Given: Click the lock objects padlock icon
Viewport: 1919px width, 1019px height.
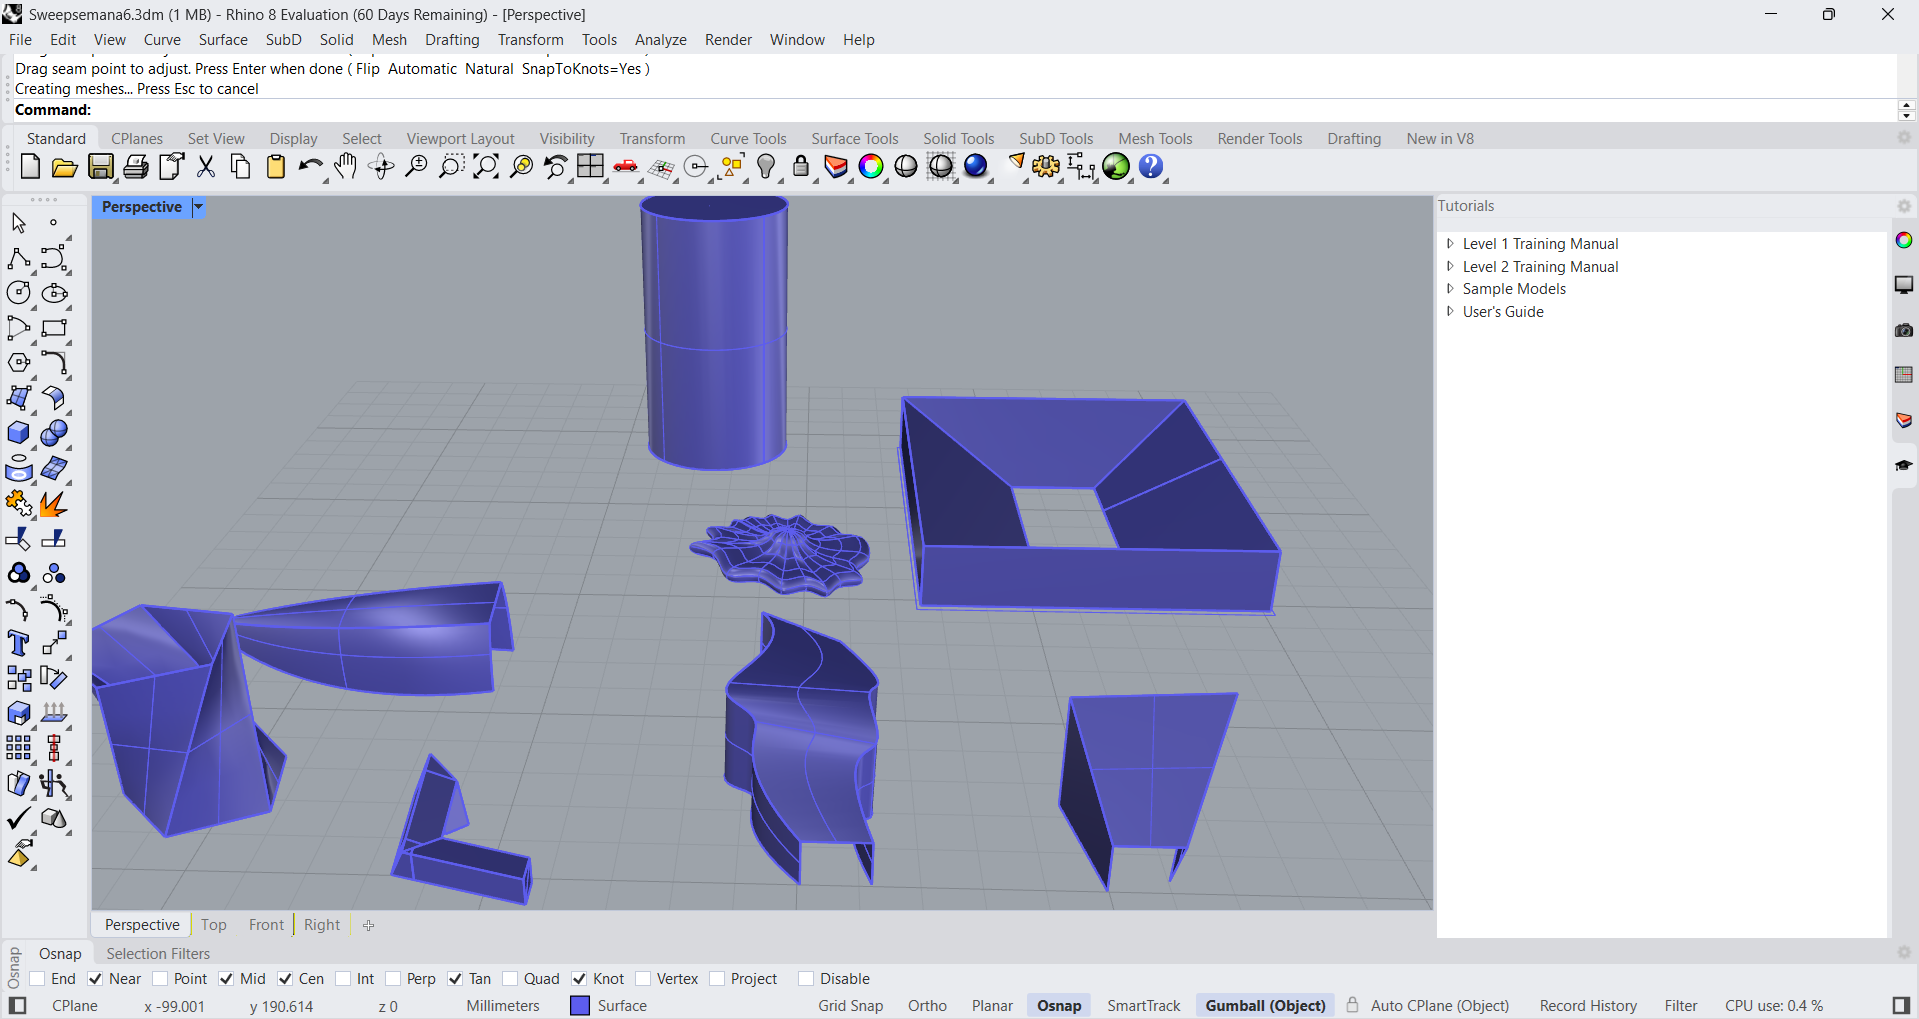Looking at the screenshot, I should click(x=801, y=167).
